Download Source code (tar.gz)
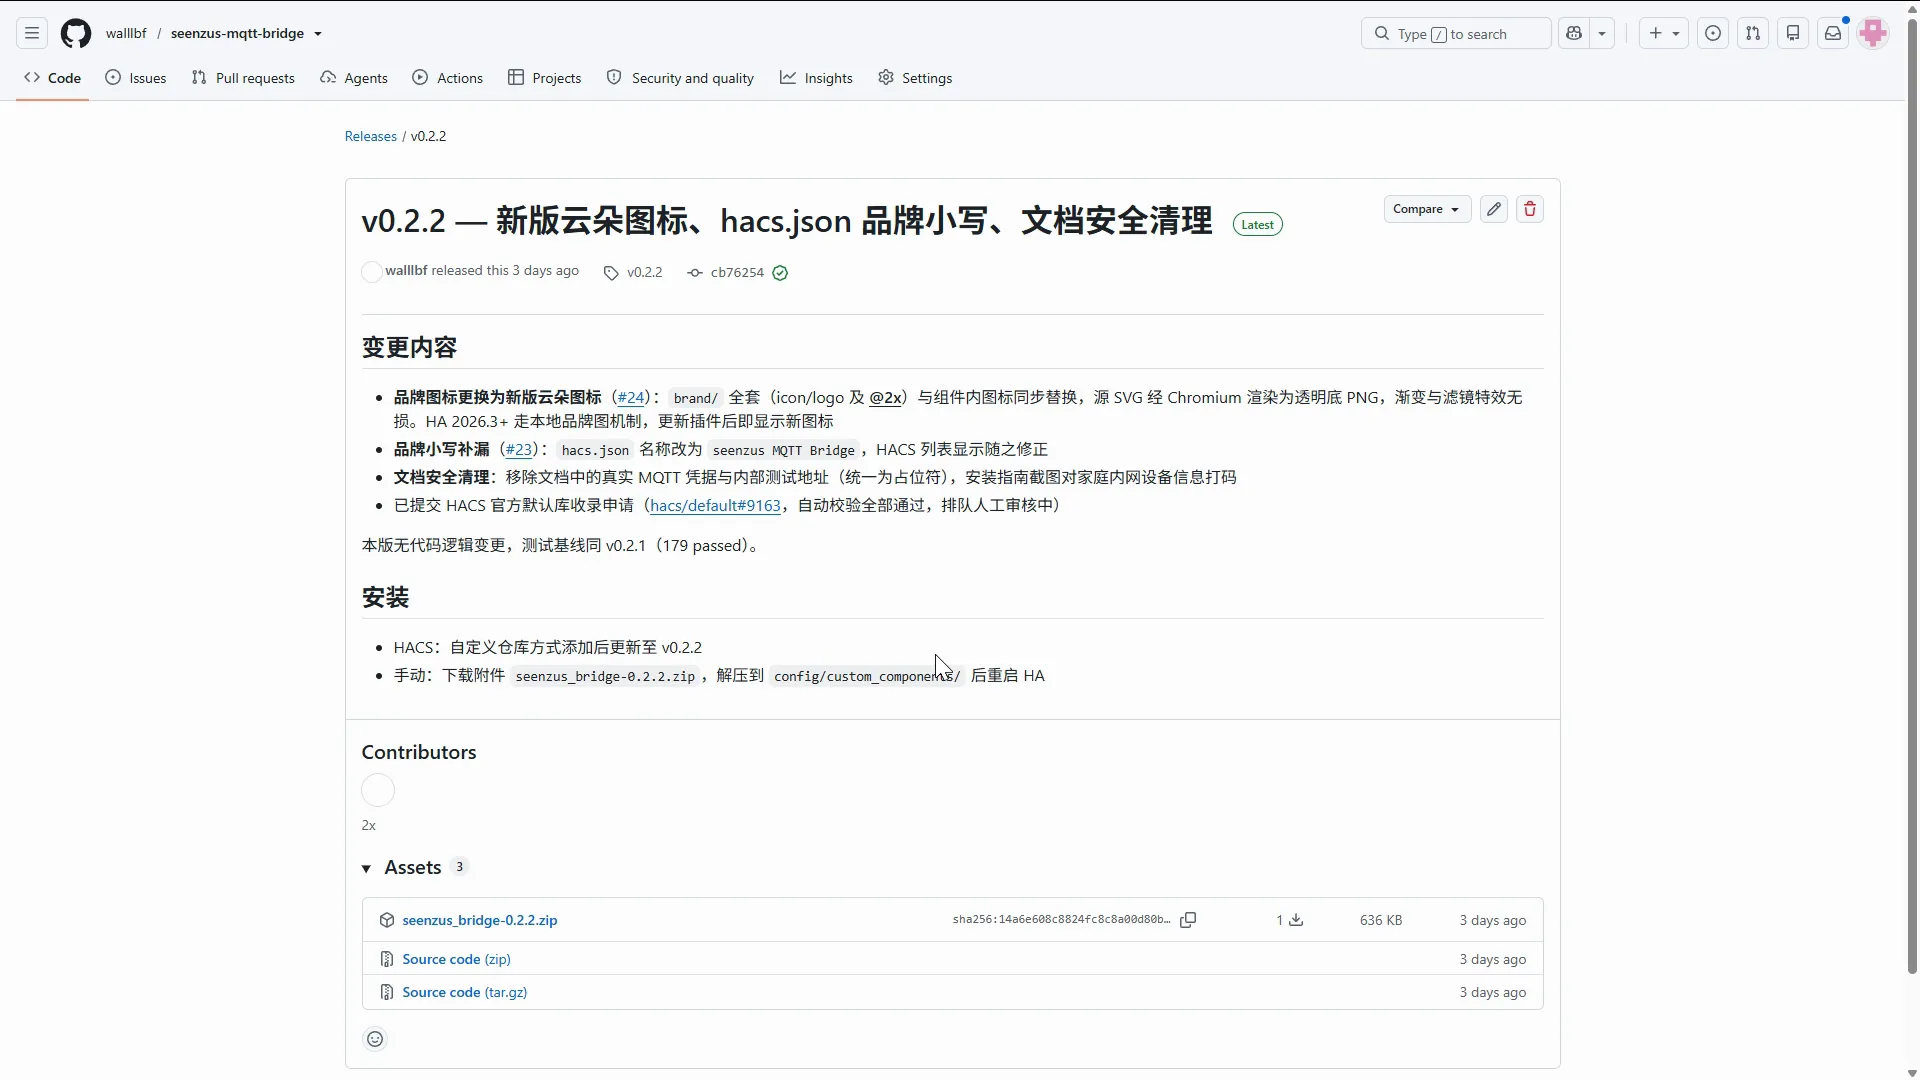This screenshot has width=1920, height=1080. pyautogui.click(x=464, y=992)
